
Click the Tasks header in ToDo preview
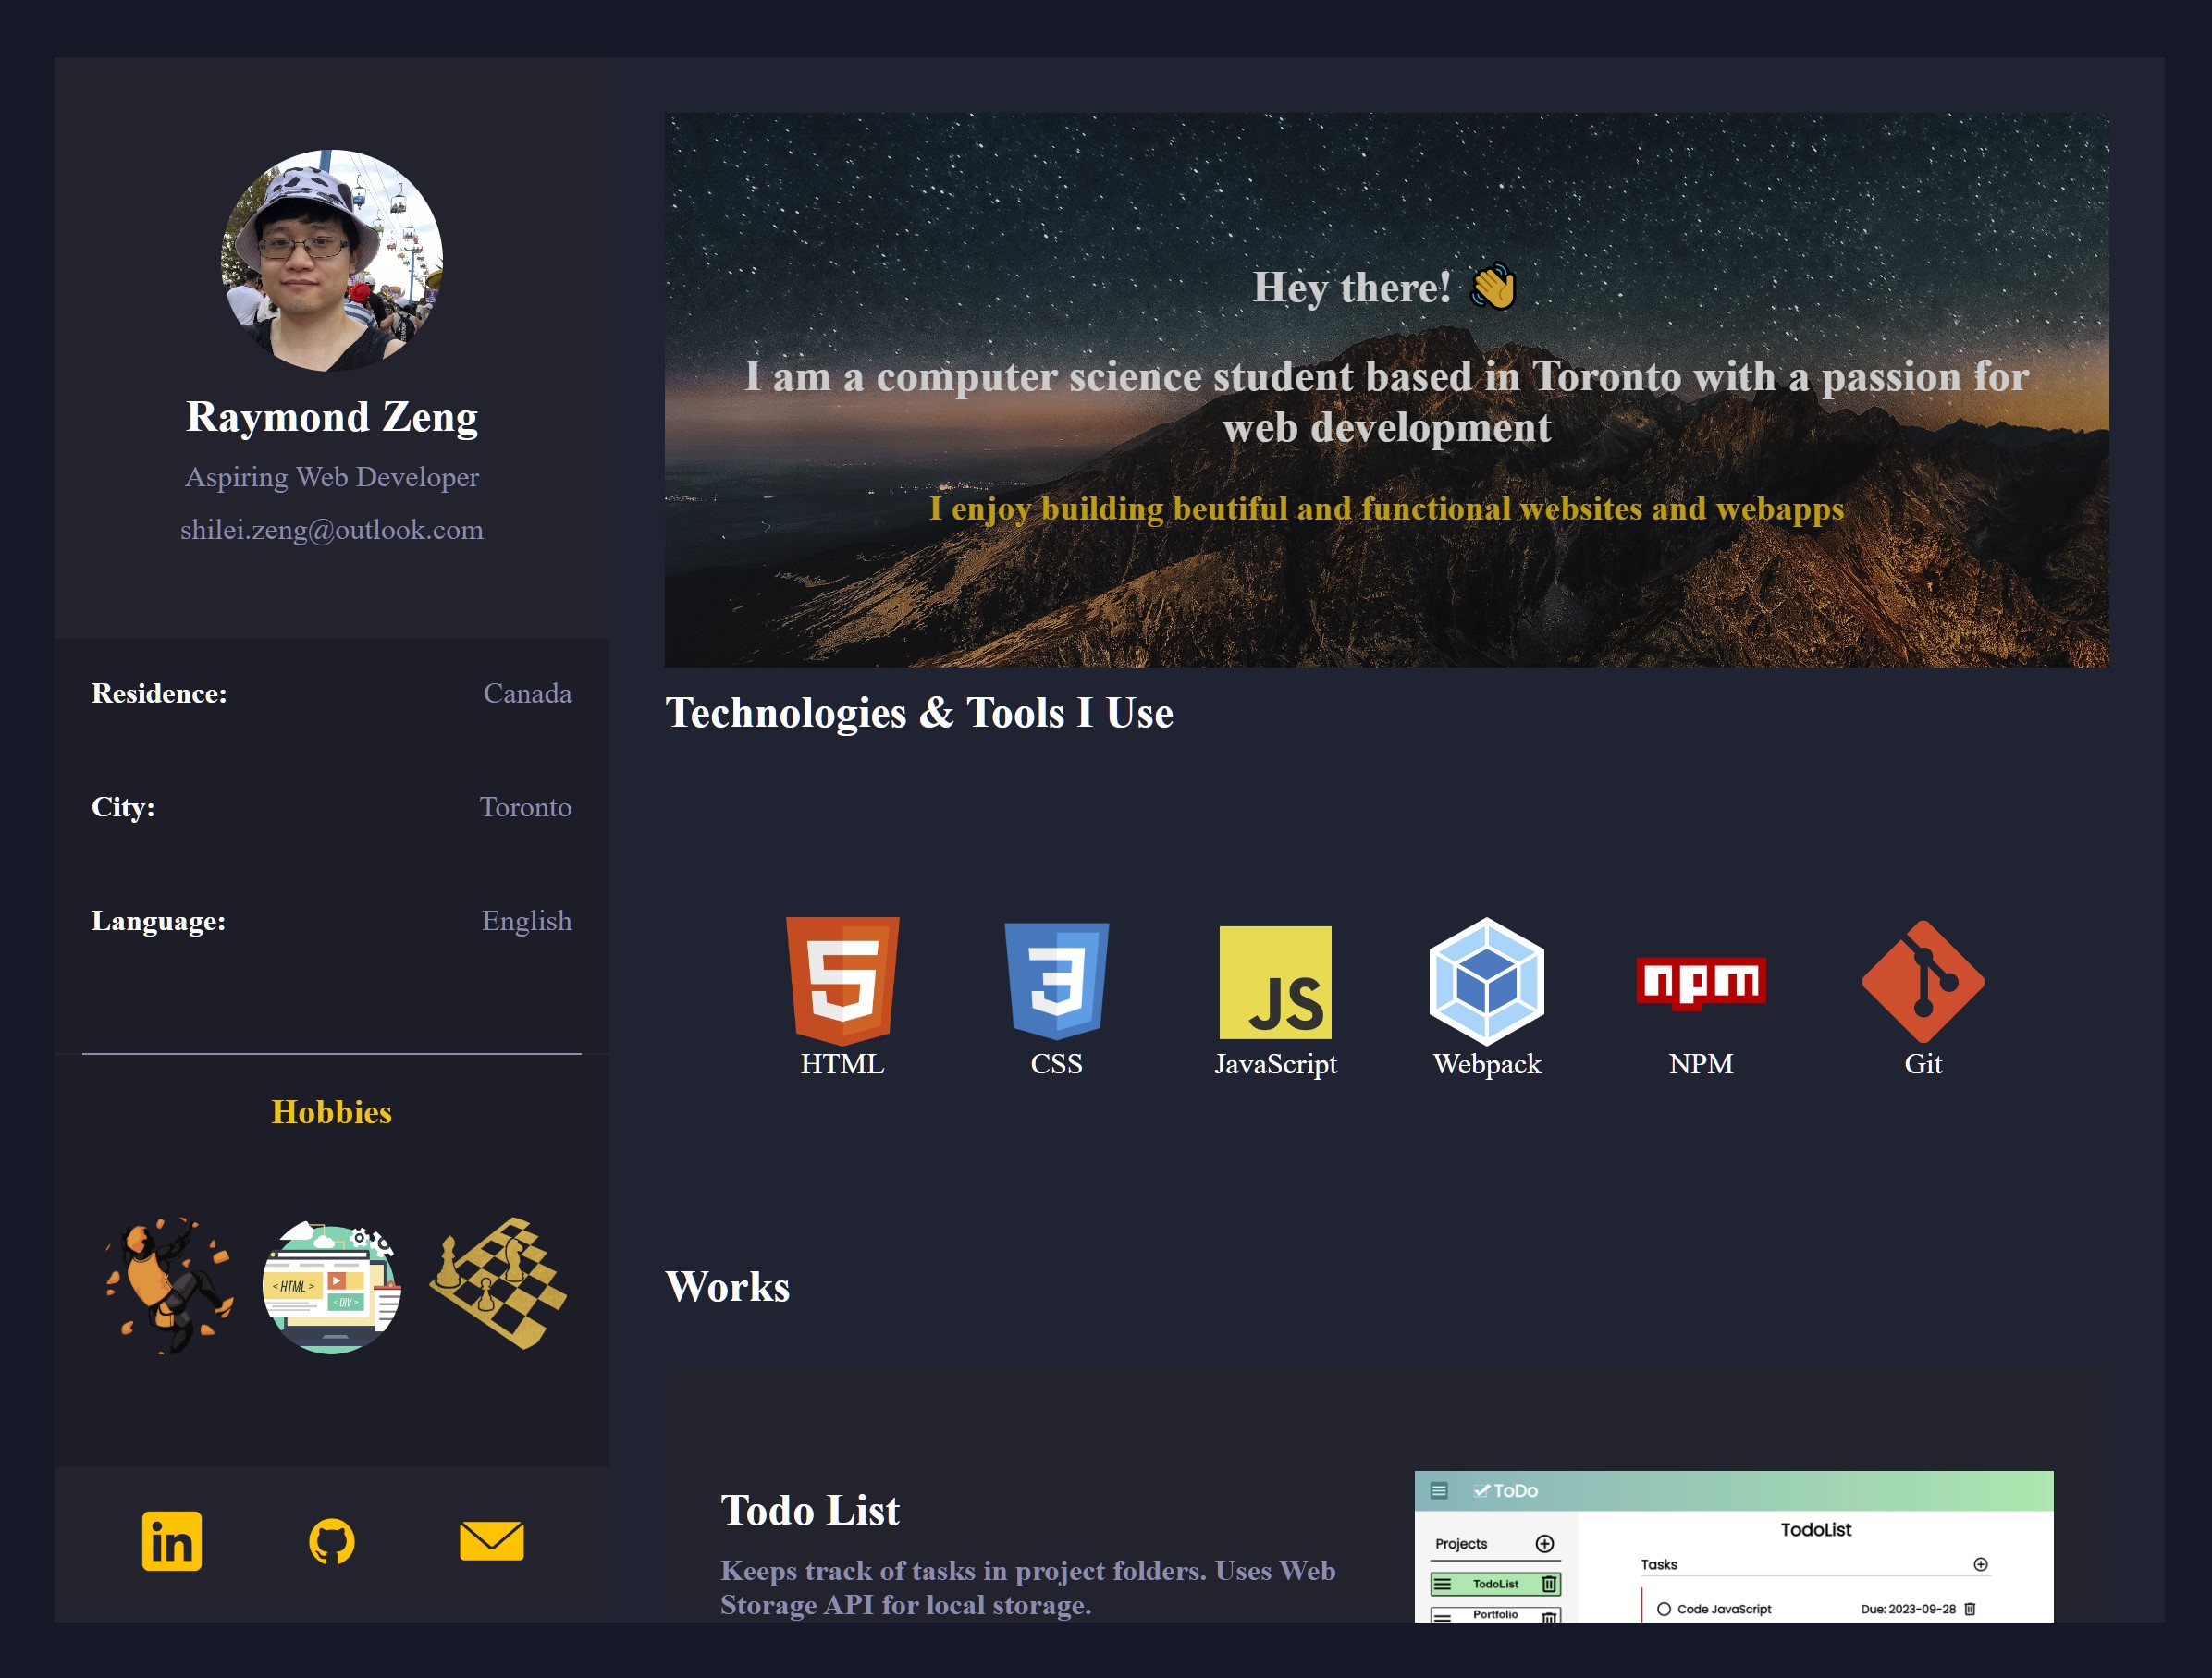pos(1659,1564)
